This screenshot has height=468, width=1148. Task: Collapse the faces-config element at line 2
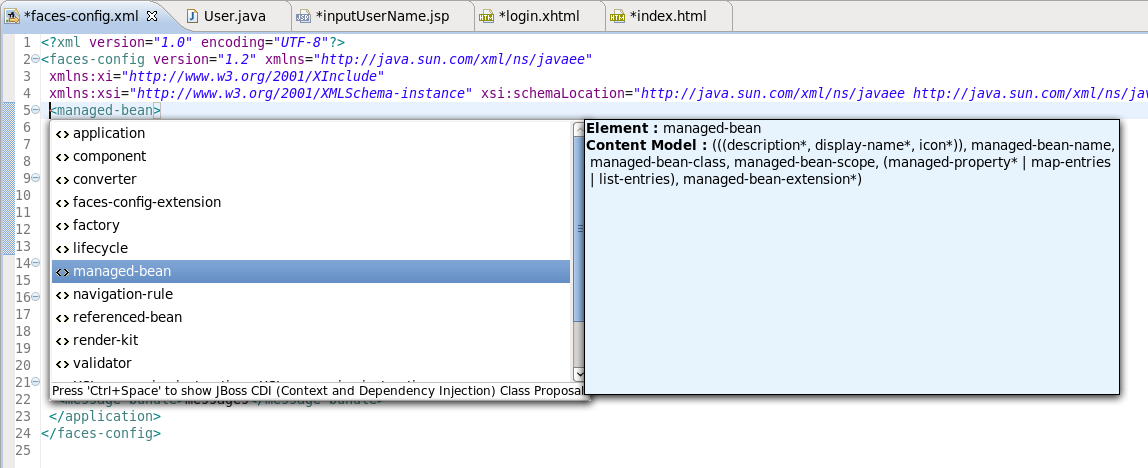[35, 60]
